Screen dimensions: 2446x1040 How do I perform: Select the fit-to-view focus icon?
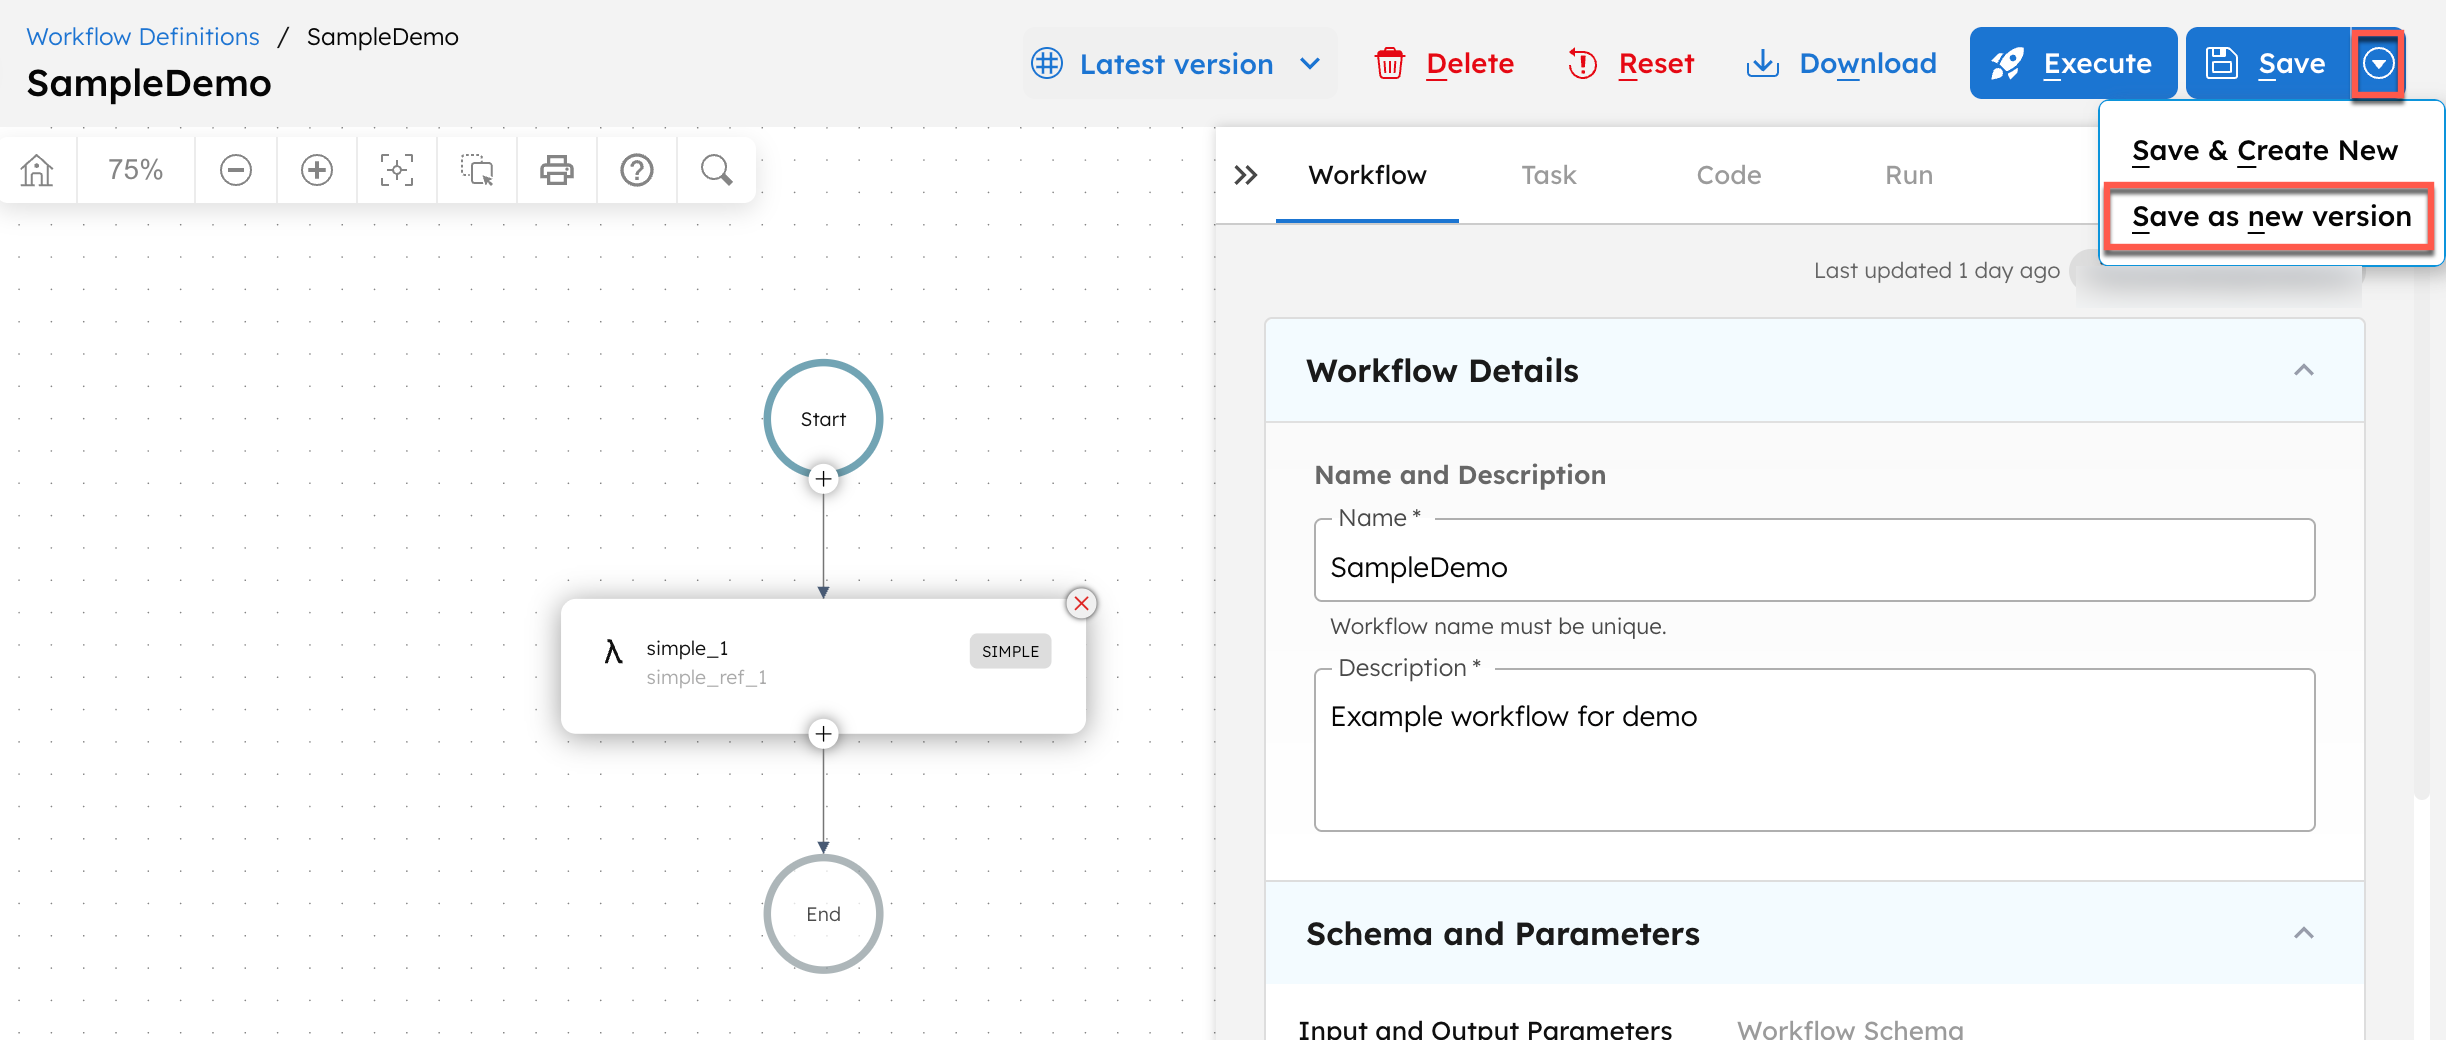(396, 169)
